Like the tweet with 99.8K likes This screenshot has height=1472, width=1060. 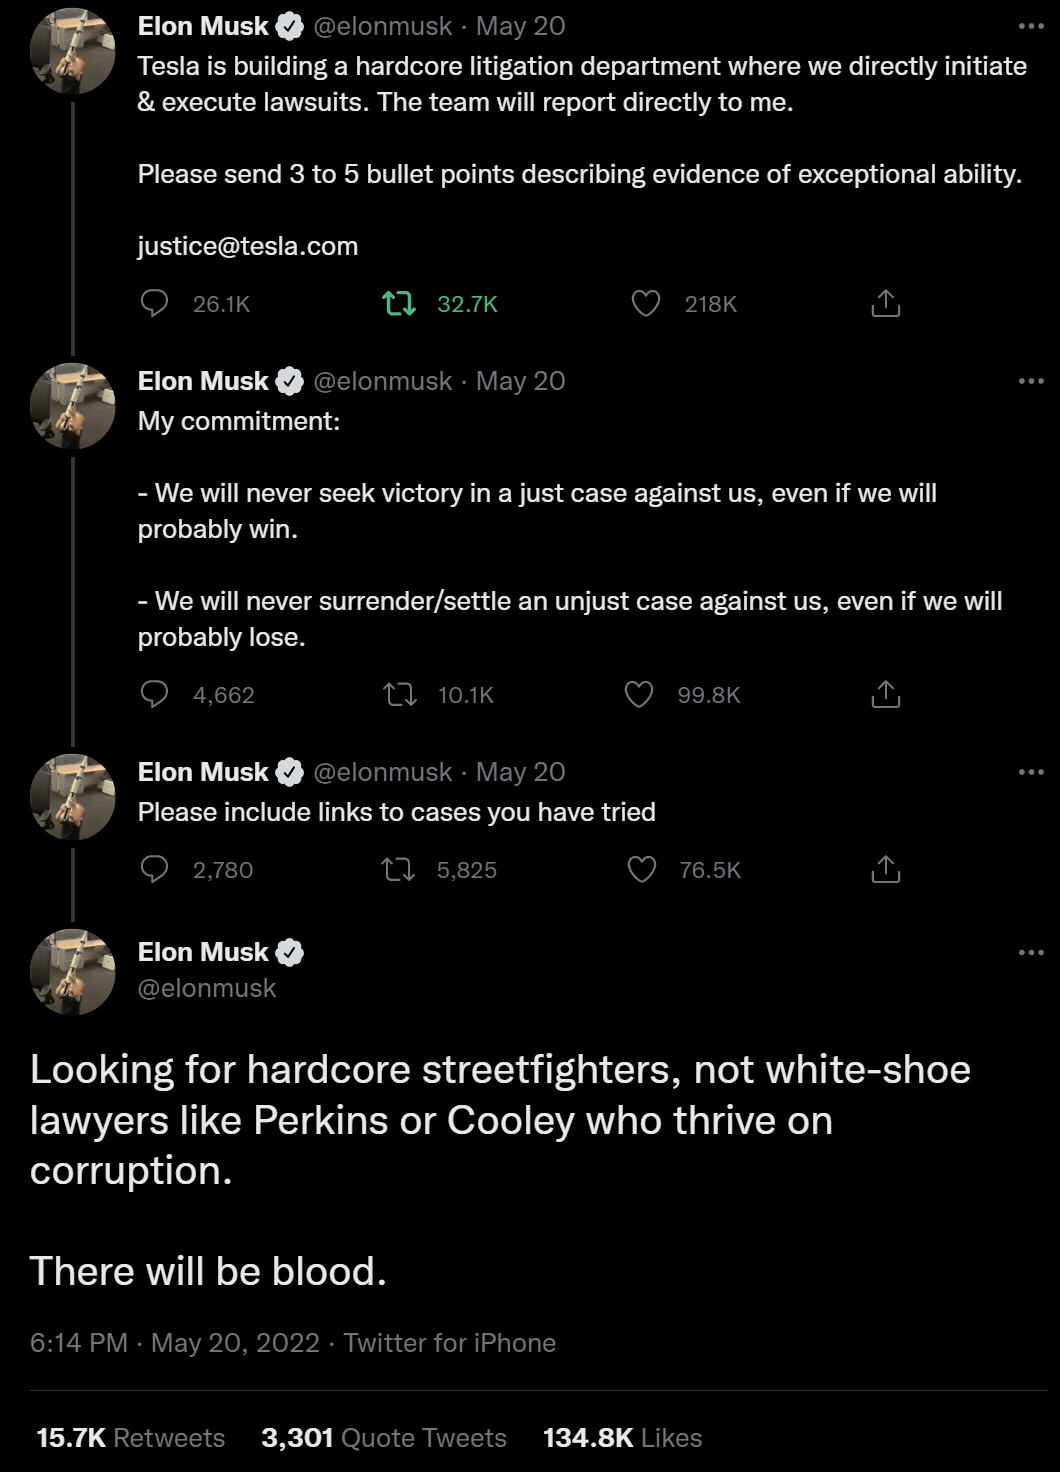coord(639,694)
